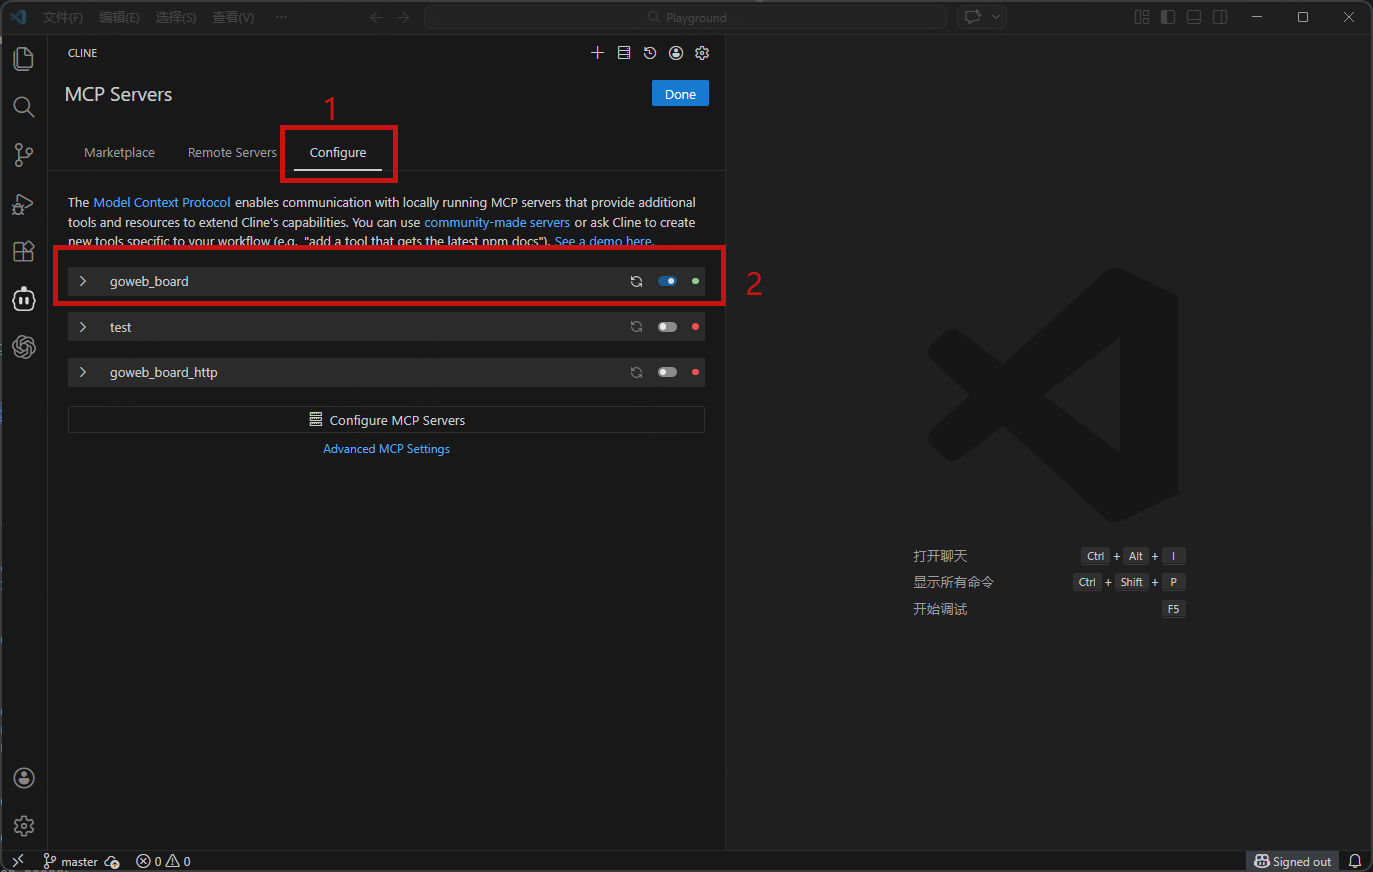The height and width of the screenshot is (872, 1373).
Task: Select the Configure tab
Action: tap(338, 152)
